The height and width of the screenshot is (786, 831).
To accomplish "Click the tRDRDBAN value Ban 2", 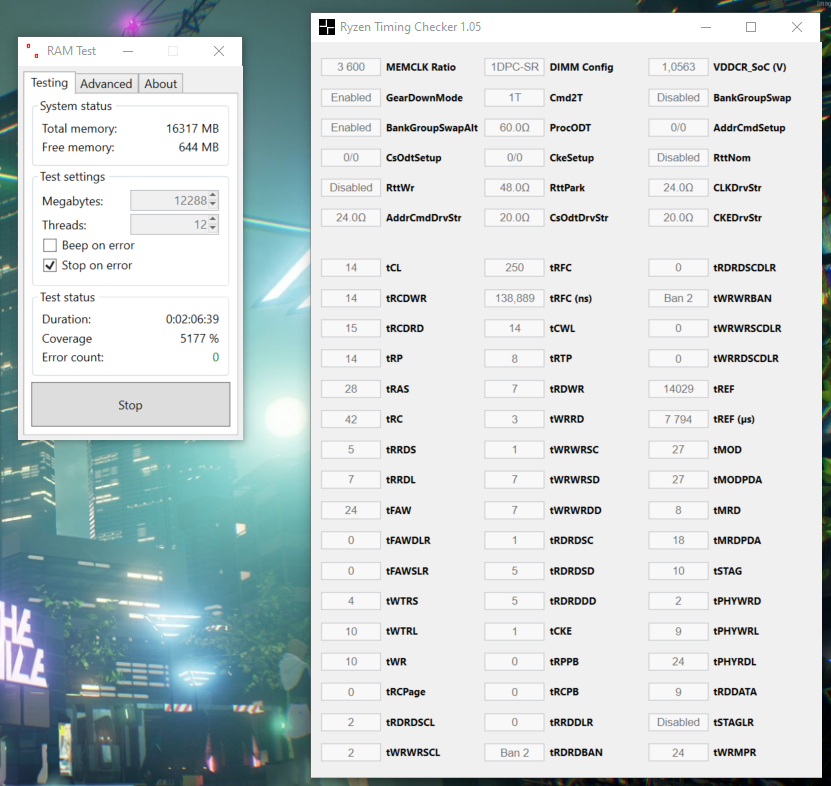I will 514,753.
